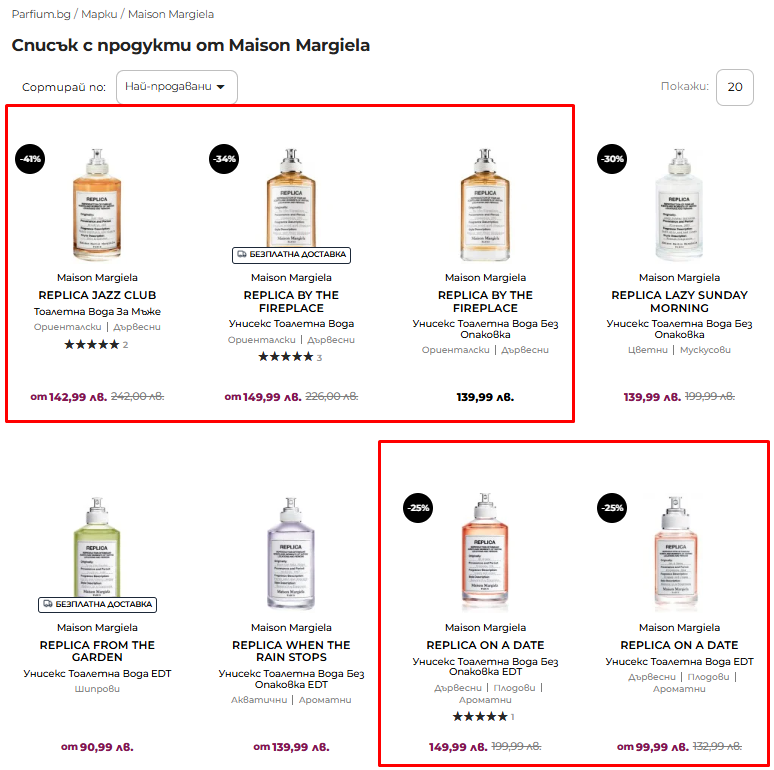Click the star rating under Replica On A Date
This screenshot has height=770, width=774.
480,716
